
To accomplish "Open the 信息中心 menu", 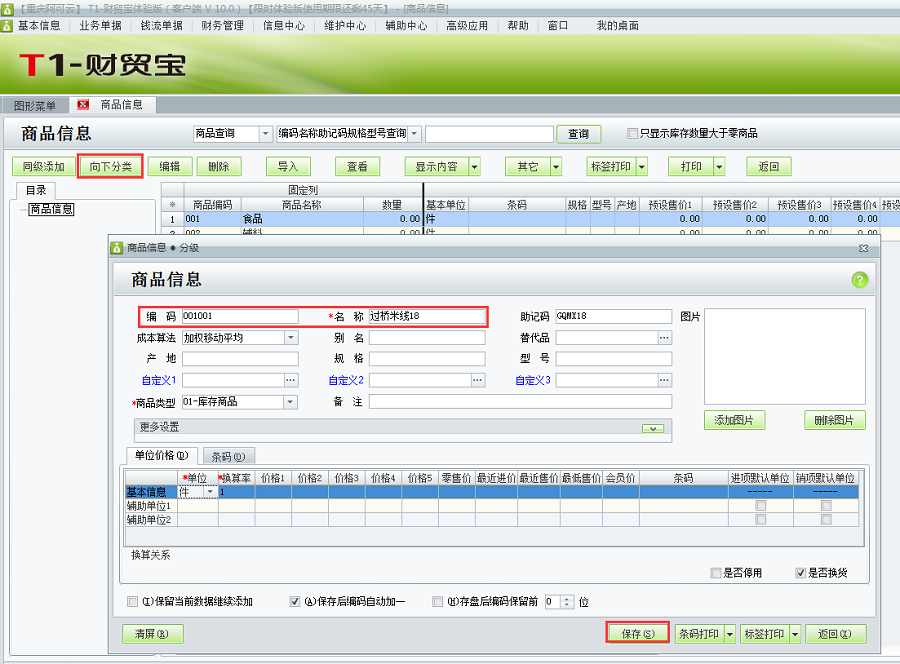I will pos(284,26).
